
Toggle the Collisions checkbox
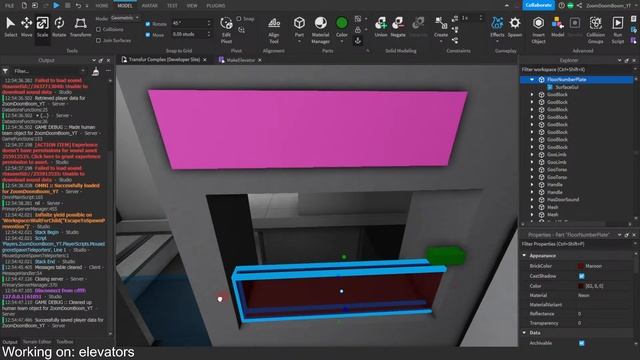[98, 29]
